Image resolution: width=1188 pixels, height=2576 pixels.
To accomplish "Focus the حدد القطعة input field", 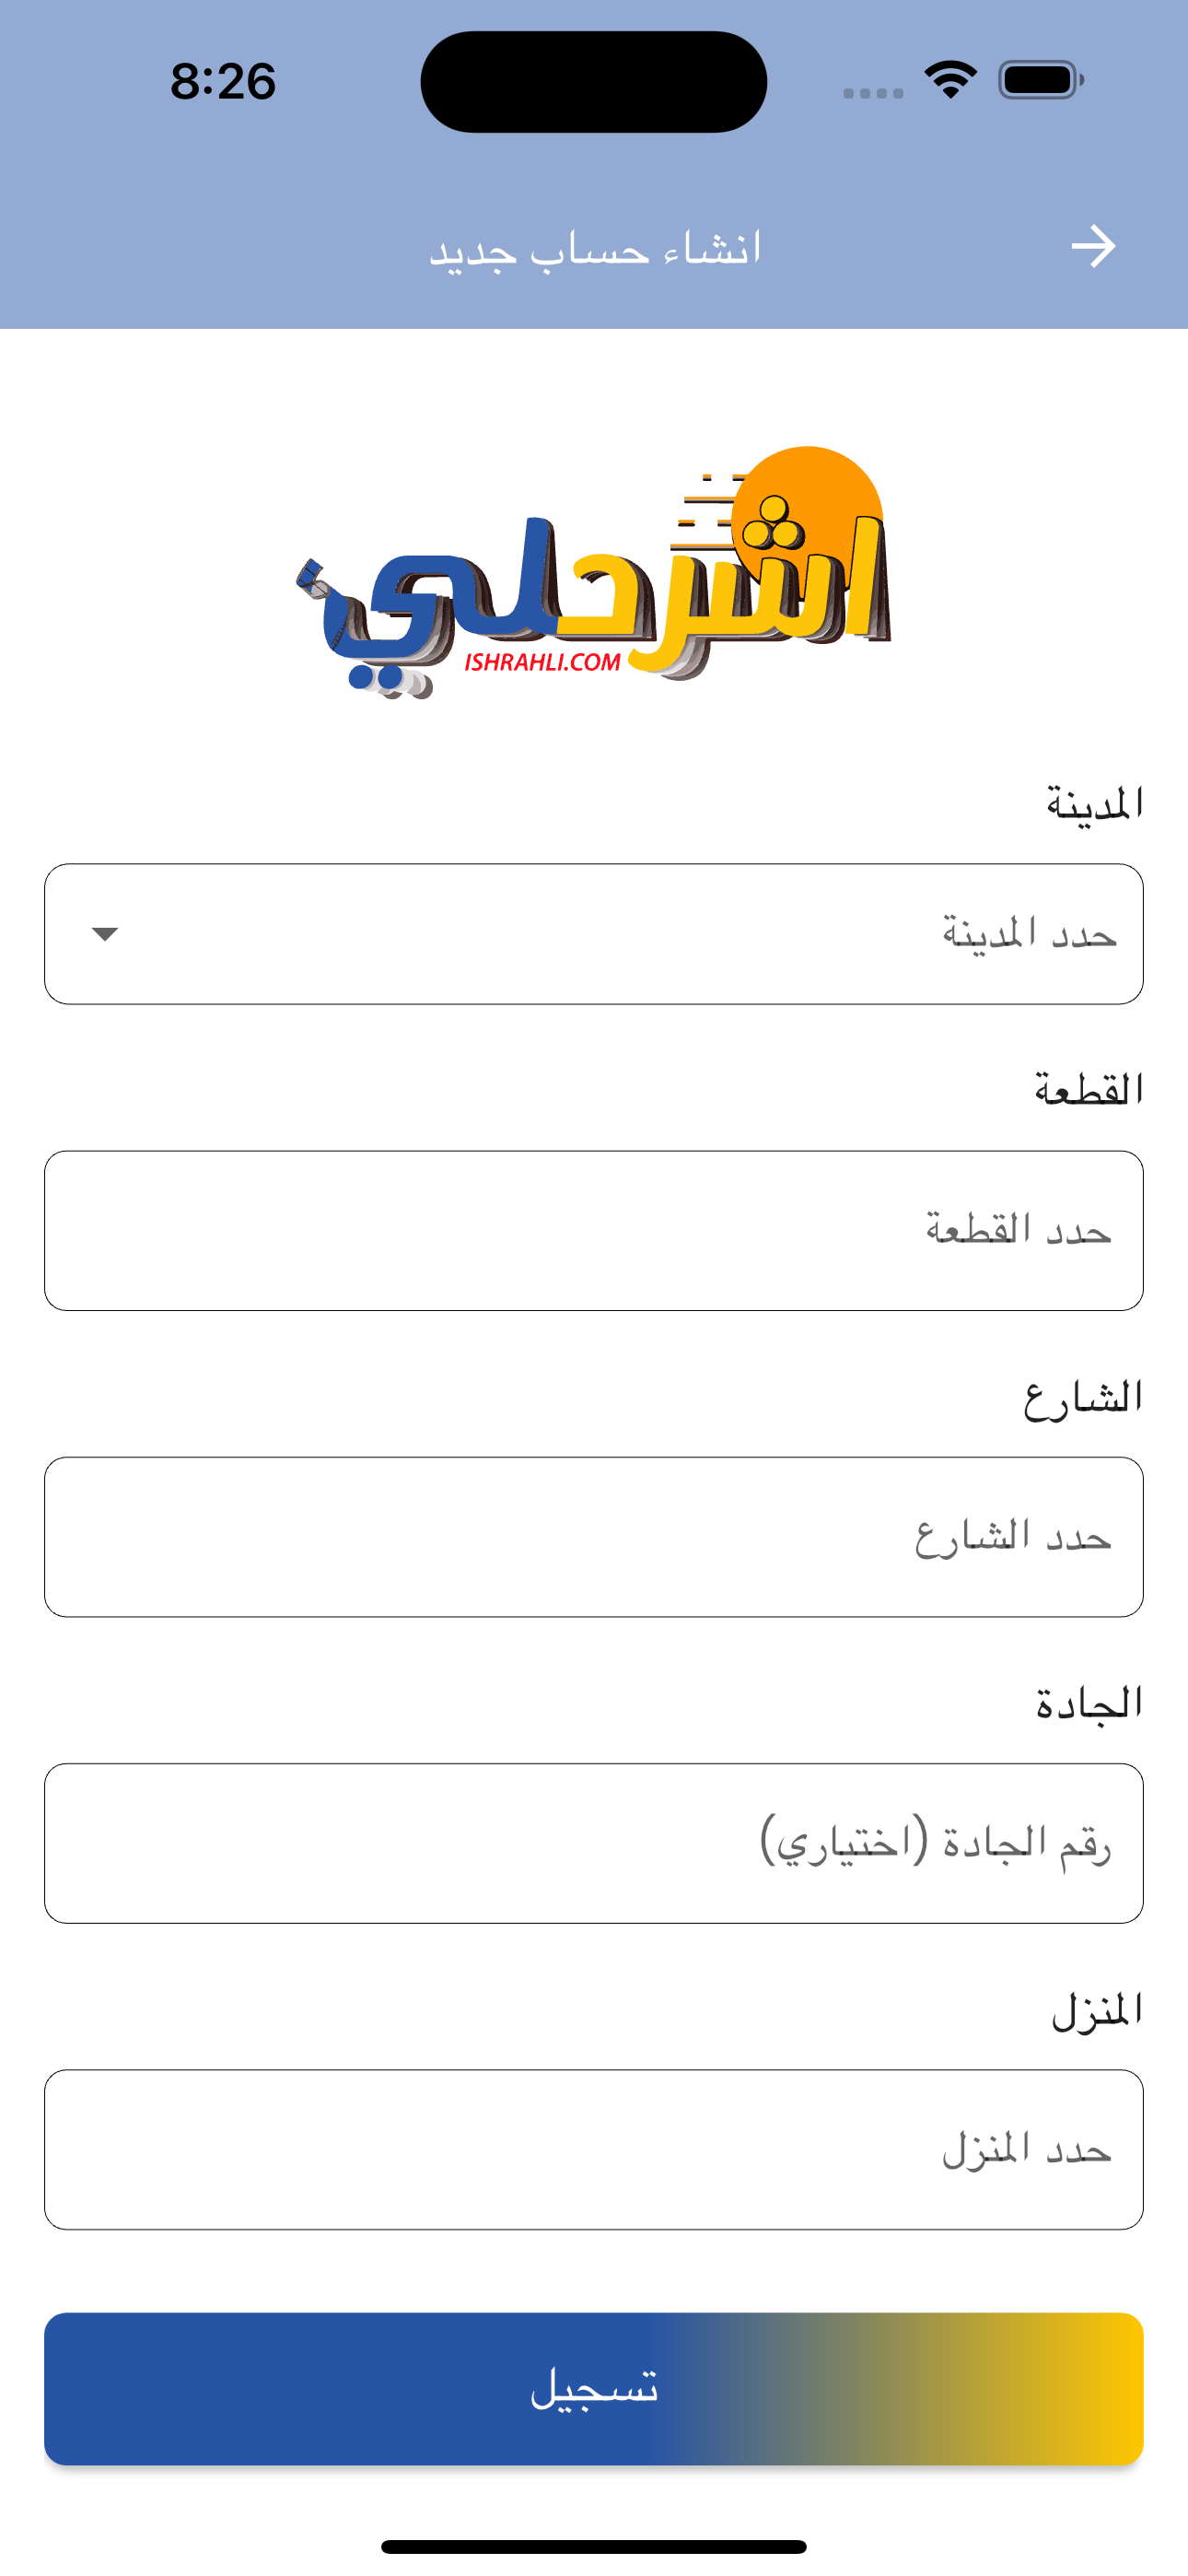I will coord(594,1230).
